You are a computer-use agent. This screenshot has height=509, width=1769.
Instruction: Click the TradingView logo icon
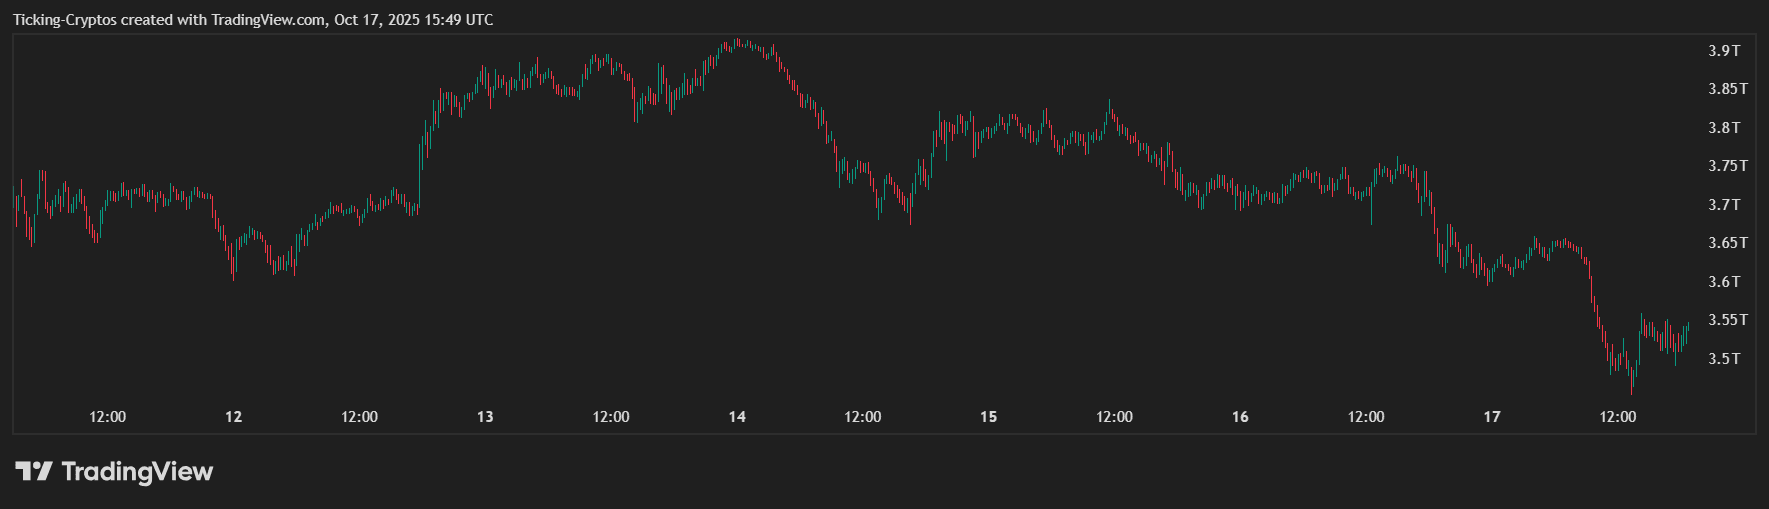click(x=33, y=471)
